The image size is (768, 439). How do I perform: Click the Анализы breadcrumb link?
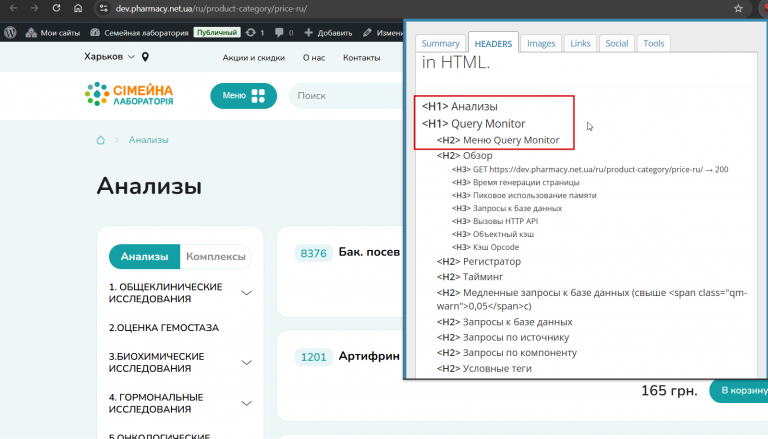click(148, 140)
